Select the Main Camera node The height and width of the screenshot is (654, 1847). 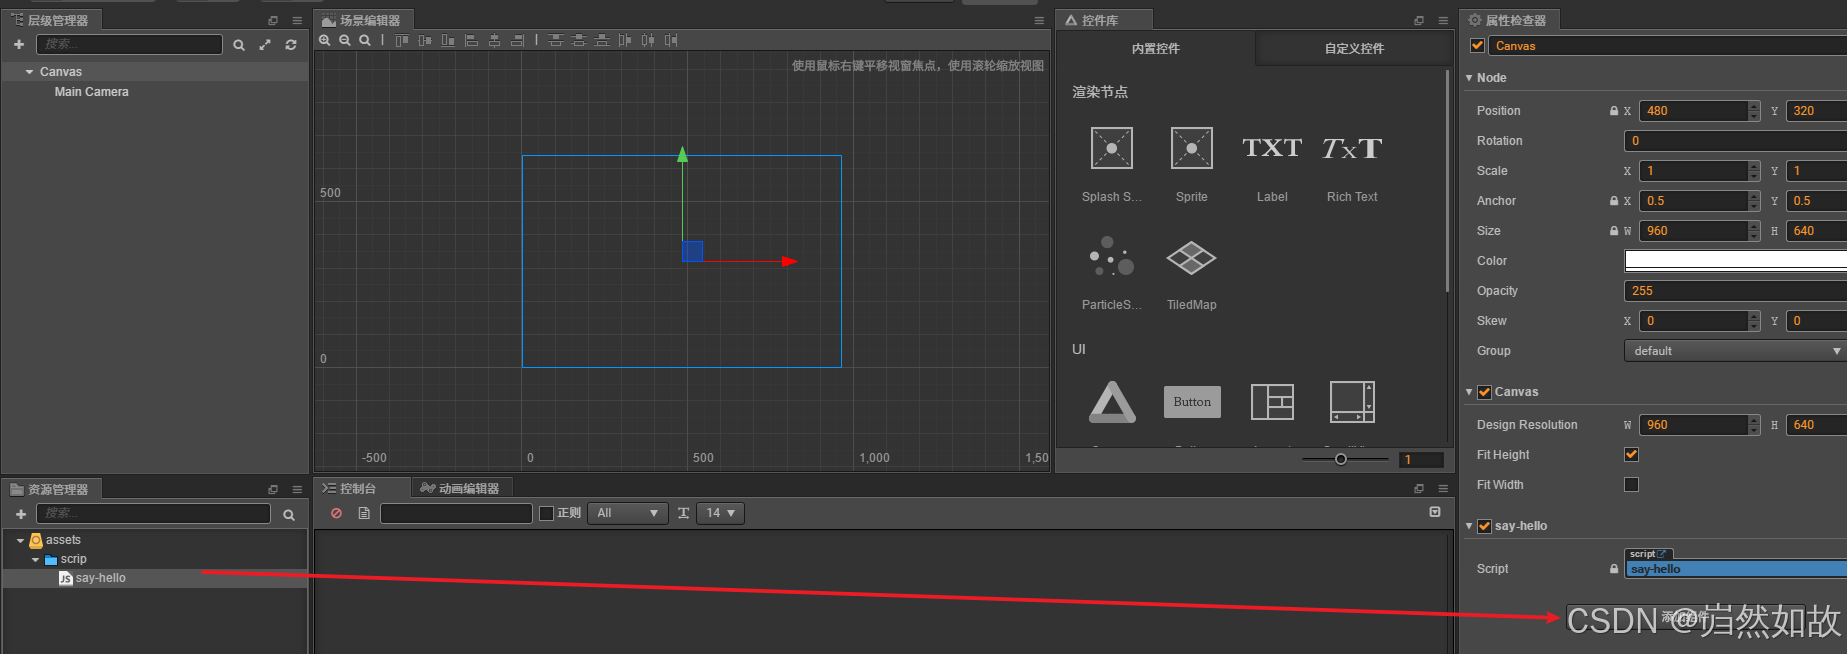click(92, 92)
